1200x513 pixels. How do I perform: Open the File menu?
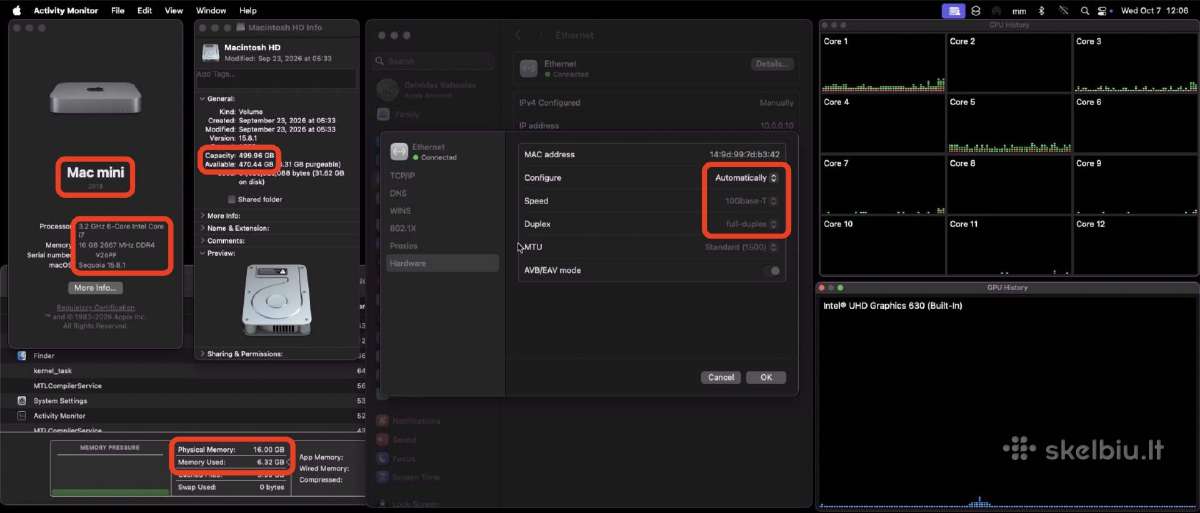point(118,10)
